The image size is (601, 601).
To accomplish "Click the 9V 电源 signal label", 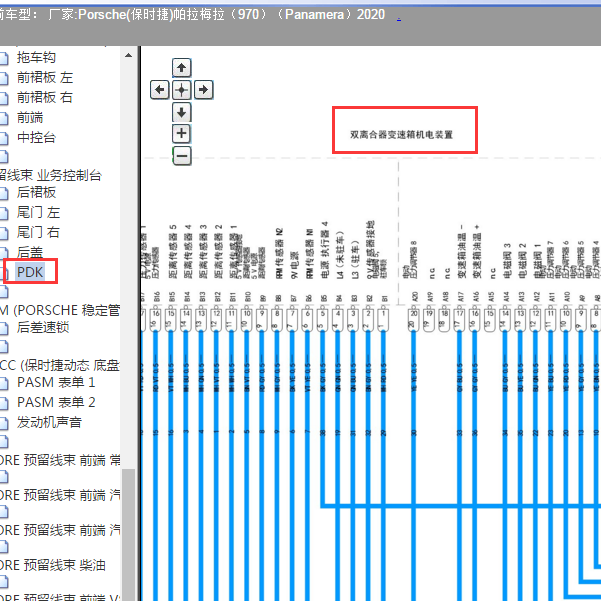I will (x=294, y=265).
